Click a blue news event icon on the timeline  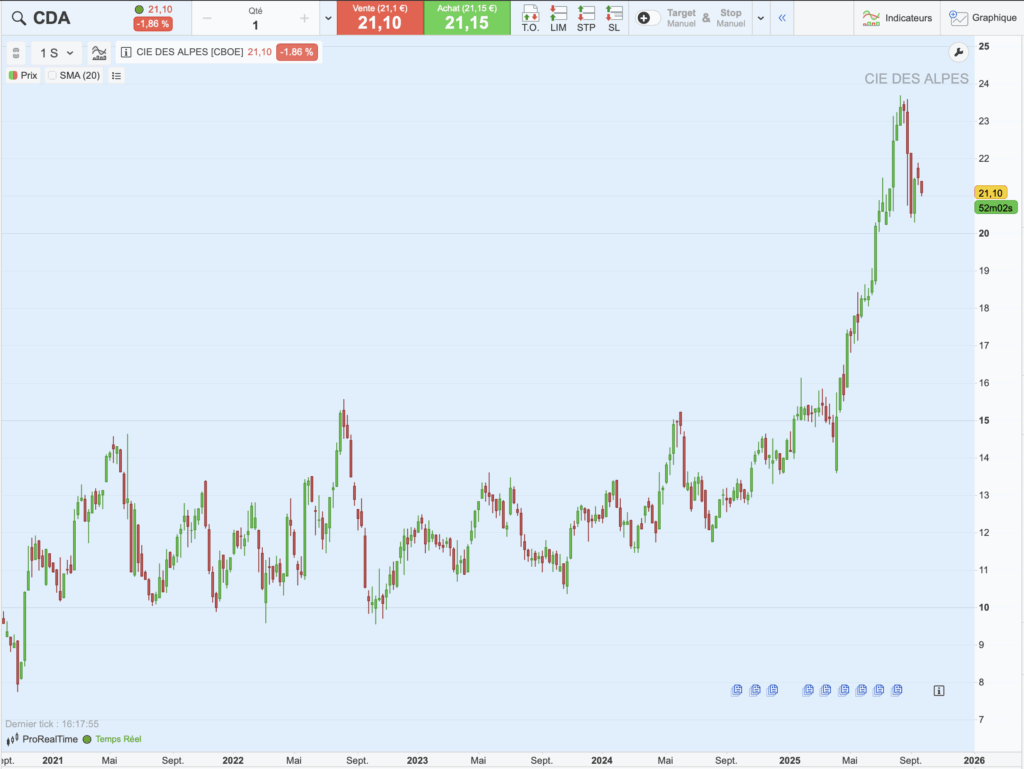(734, 689)
